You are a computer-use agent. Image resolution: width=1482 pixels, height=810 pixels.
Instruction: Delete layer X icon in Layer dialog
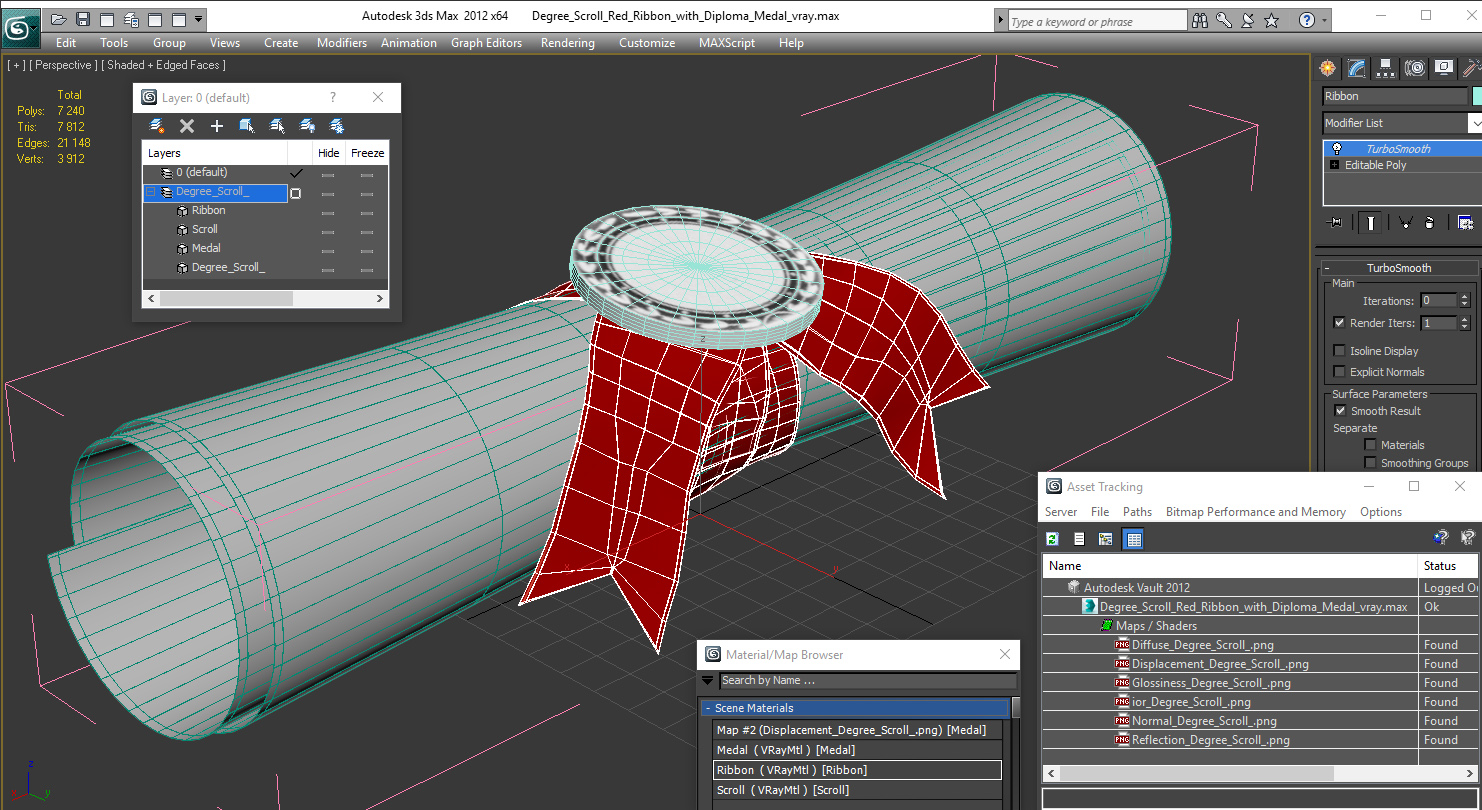pyautogui.click(x=187, y=126)
